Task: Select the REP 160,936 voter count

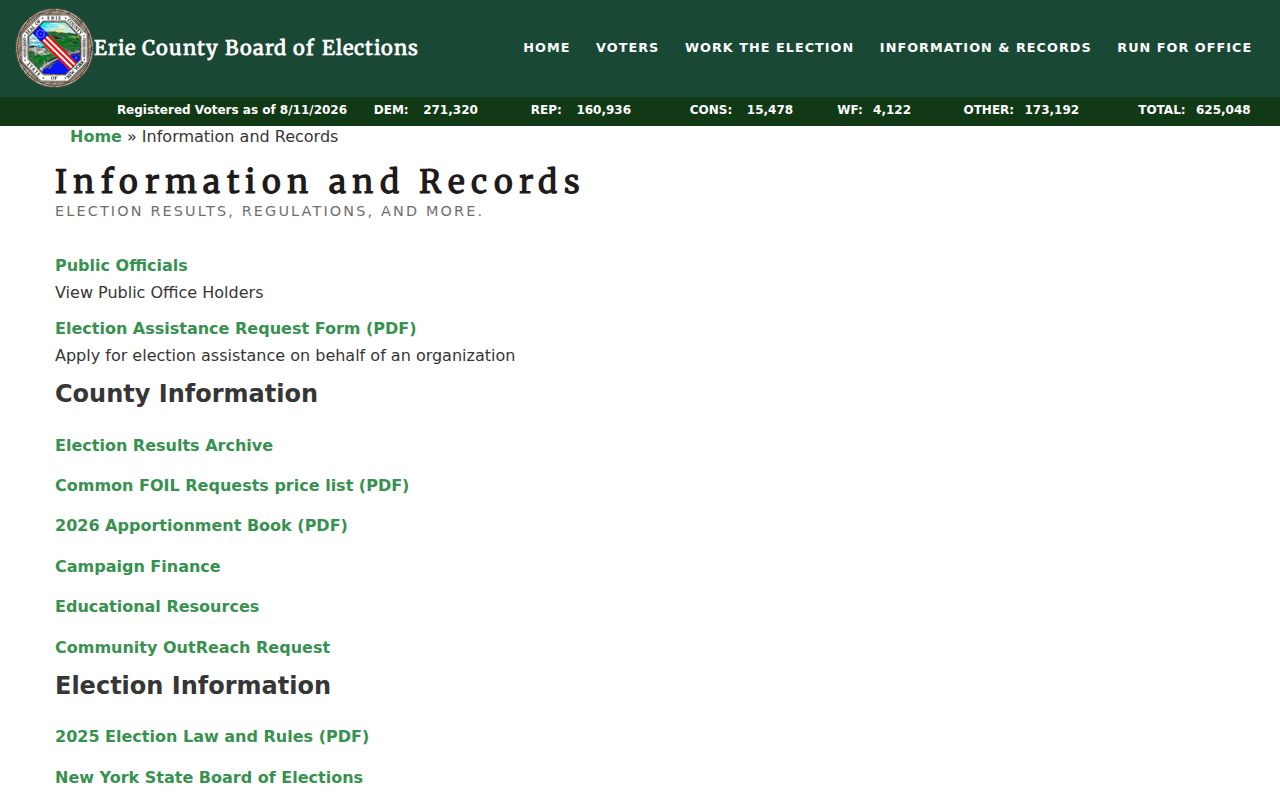Action: point(581,110)
